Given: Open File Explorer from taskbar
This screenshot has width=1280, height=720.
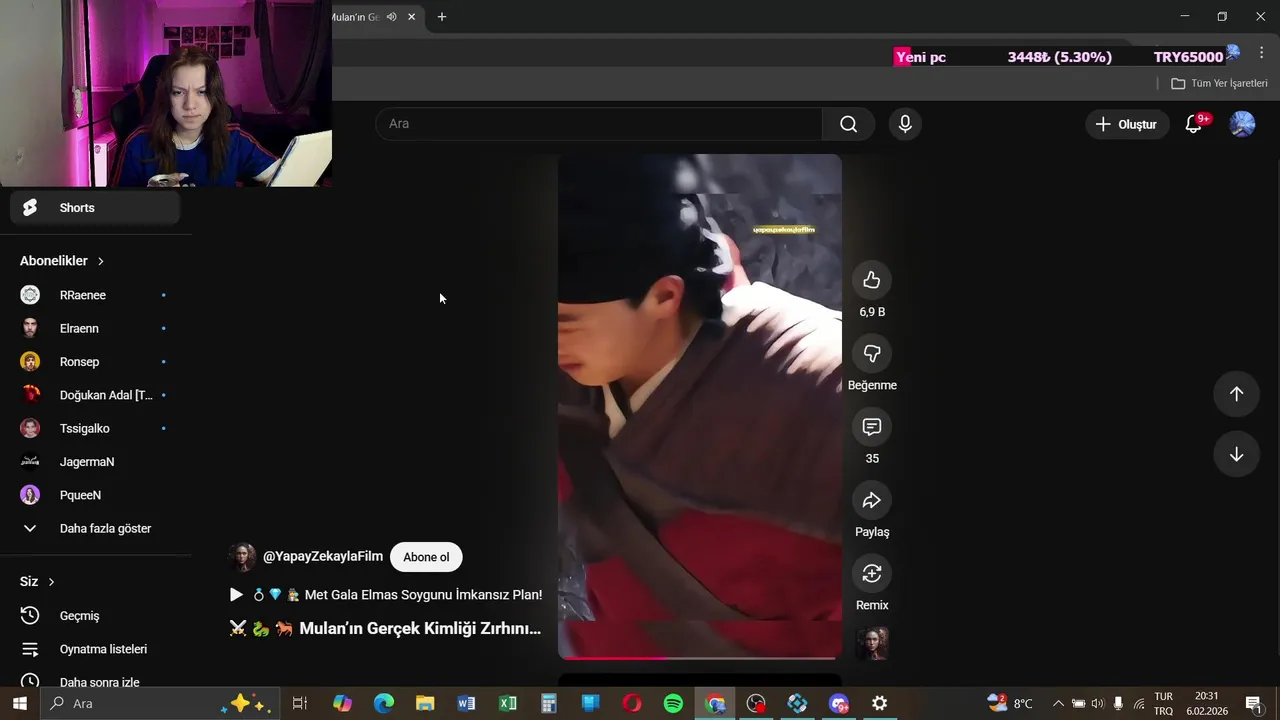Looking at the screenshot, I should pos(425,704).
